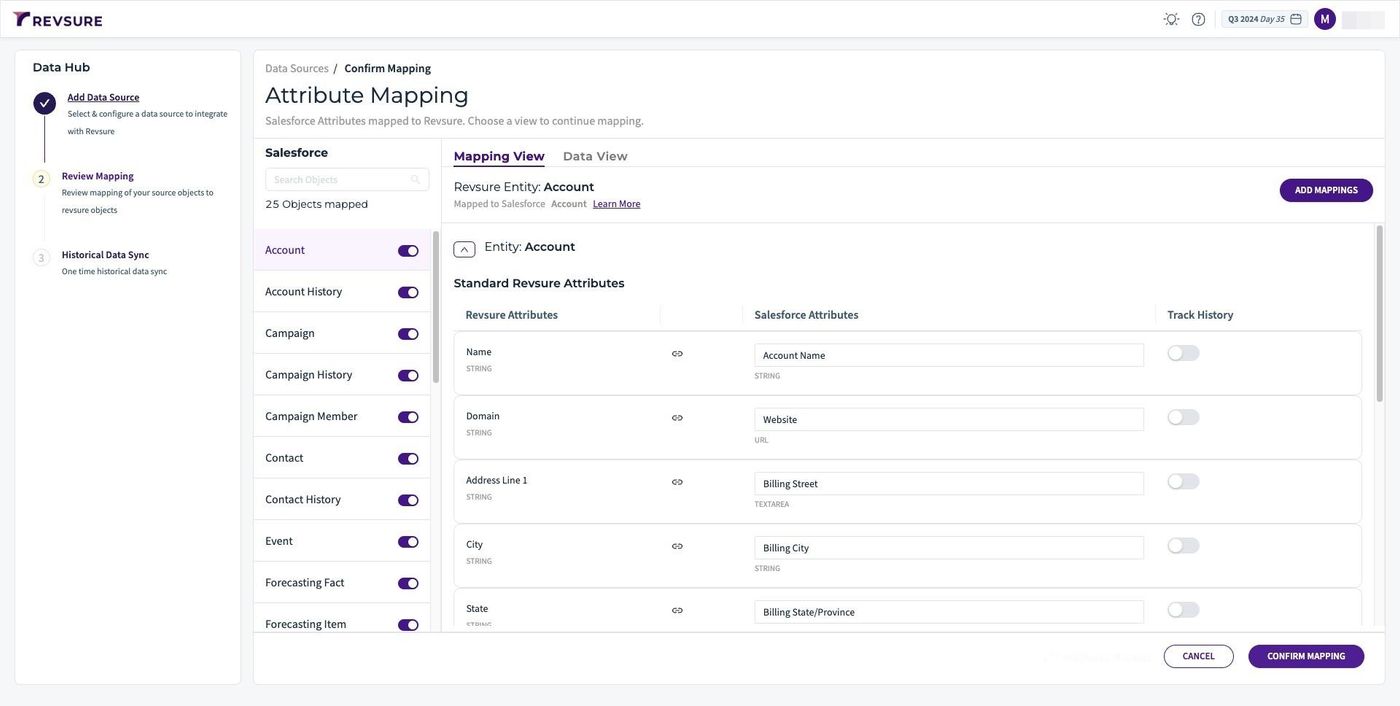Click the link icon for Domain attribute

pos(677,418)
